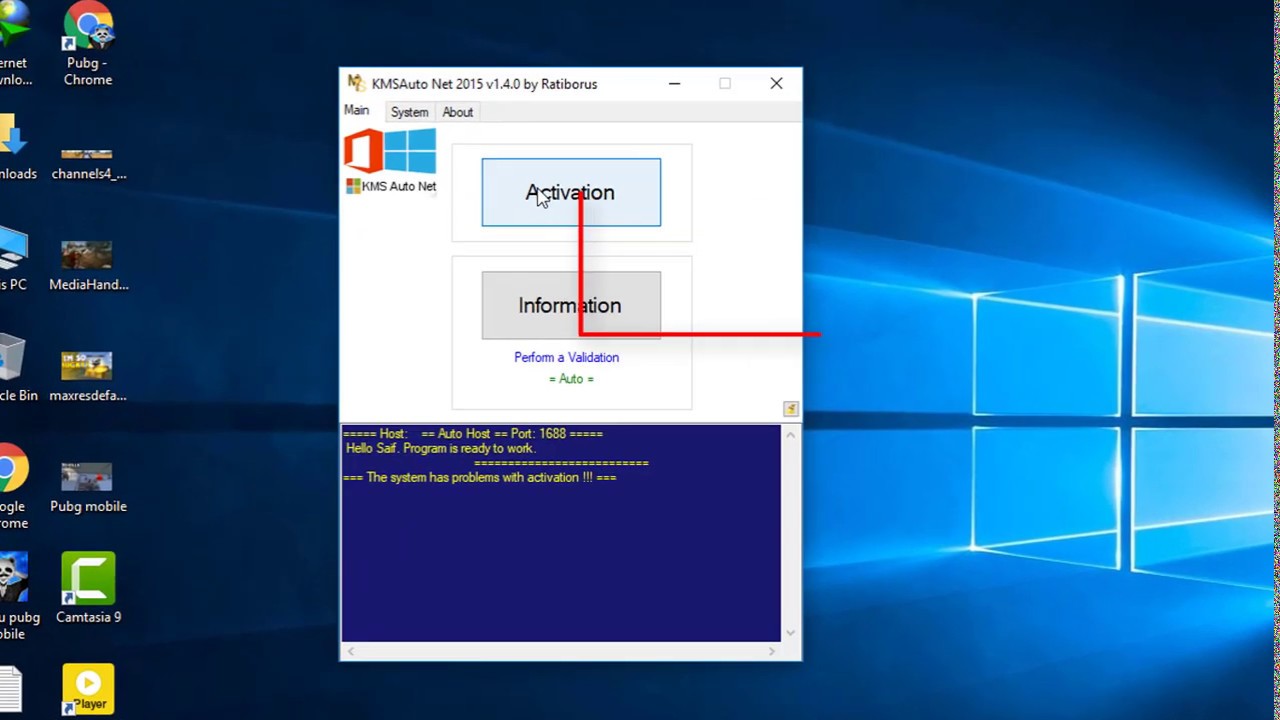Viewport: 1280px width, 720px height.
Task: Open the About tab
Action: (457, 112)
